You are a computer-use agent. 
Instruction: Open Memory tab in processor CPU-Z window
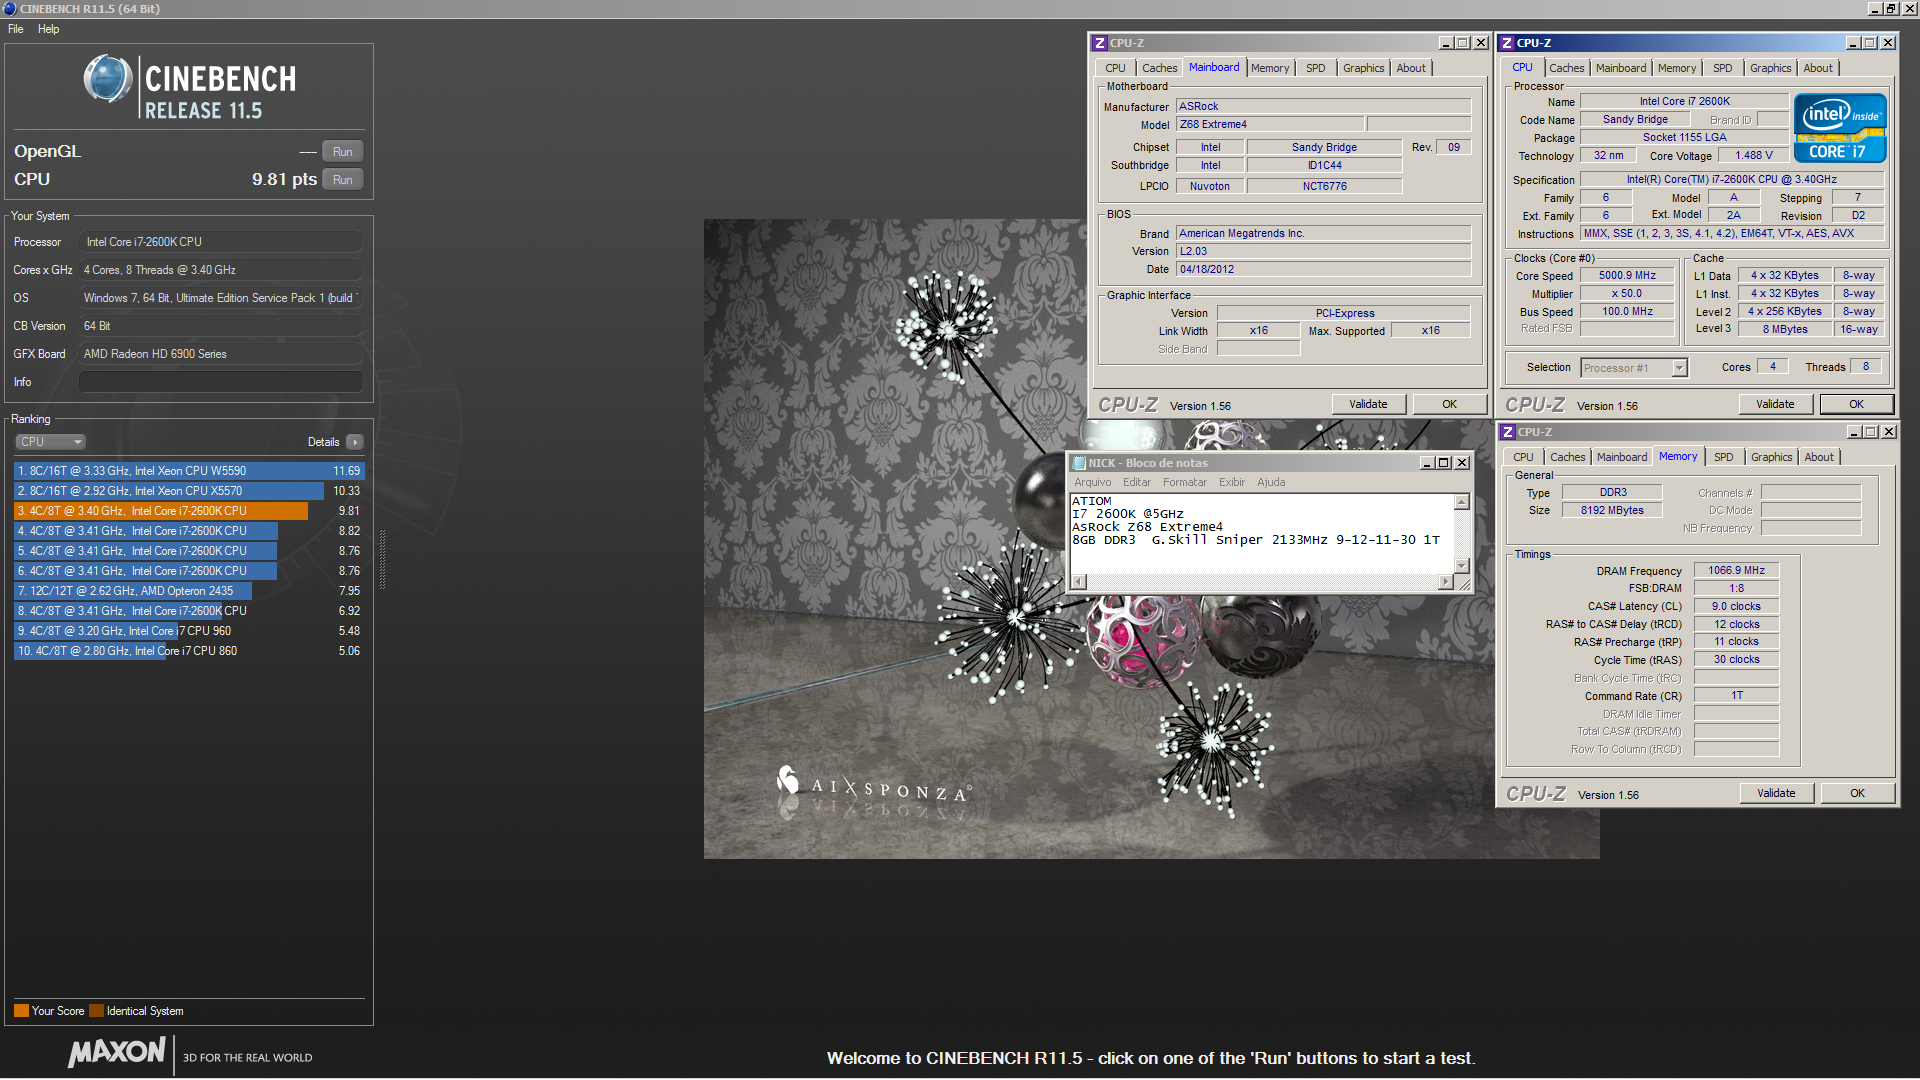coord(1676,68)
